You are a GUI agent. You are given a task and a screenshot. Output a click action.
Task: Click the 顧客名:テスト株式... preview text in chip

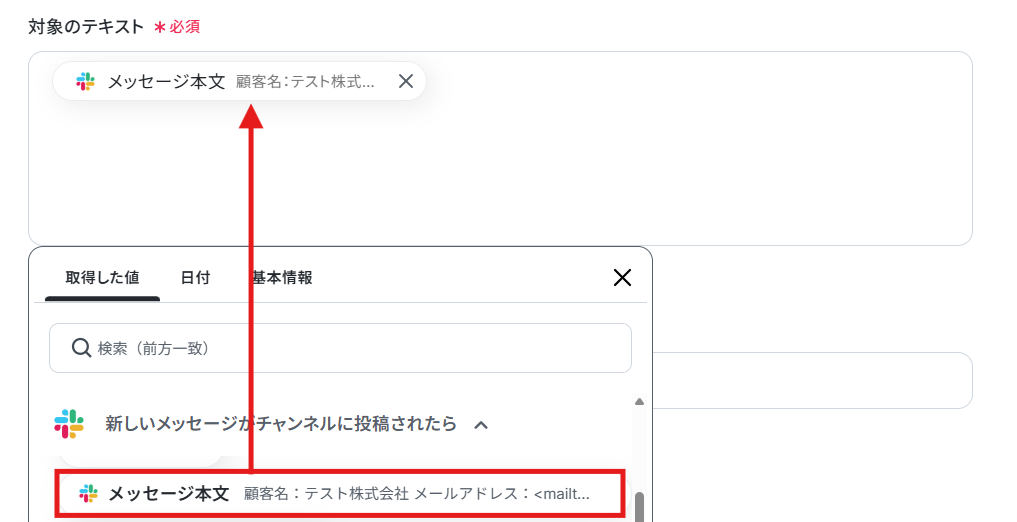click(x=305, y=82)
